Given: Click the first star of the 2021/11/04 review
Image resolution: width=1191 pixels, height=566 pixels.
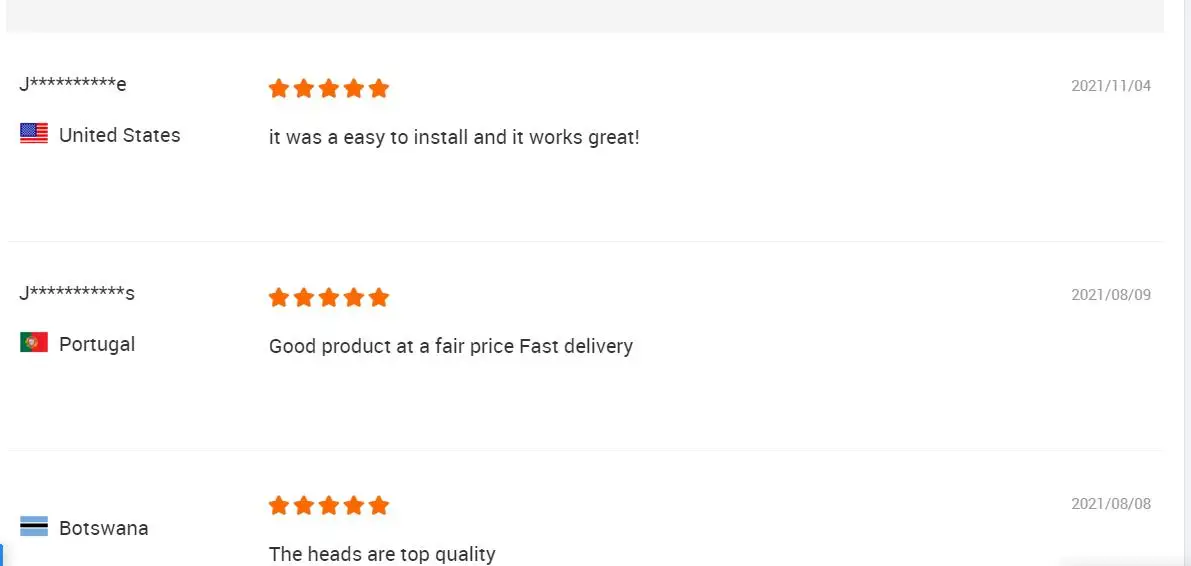Looking at the screenshot, I should 279,88.
